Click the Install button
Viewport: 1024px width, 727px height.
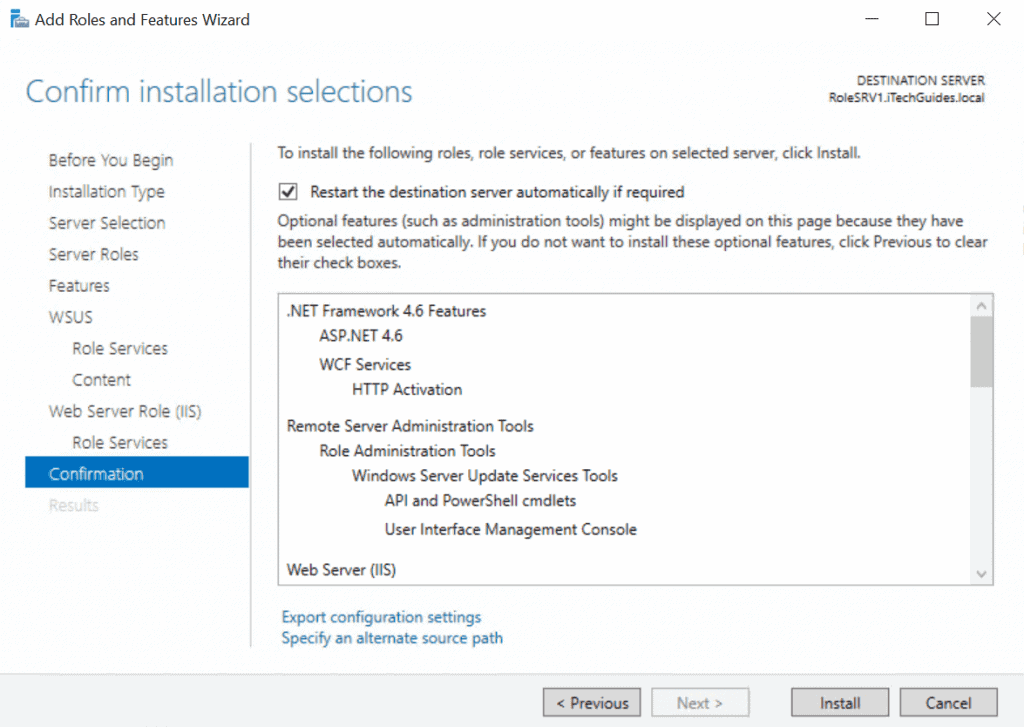[x=840, y=703]
